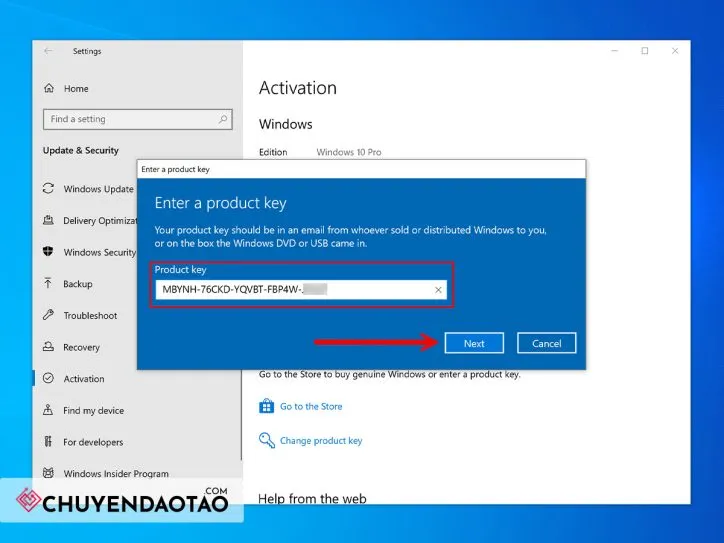Click the Windows section heading
The width and height of the screenshot is (724, 543).
click(285, 124)
